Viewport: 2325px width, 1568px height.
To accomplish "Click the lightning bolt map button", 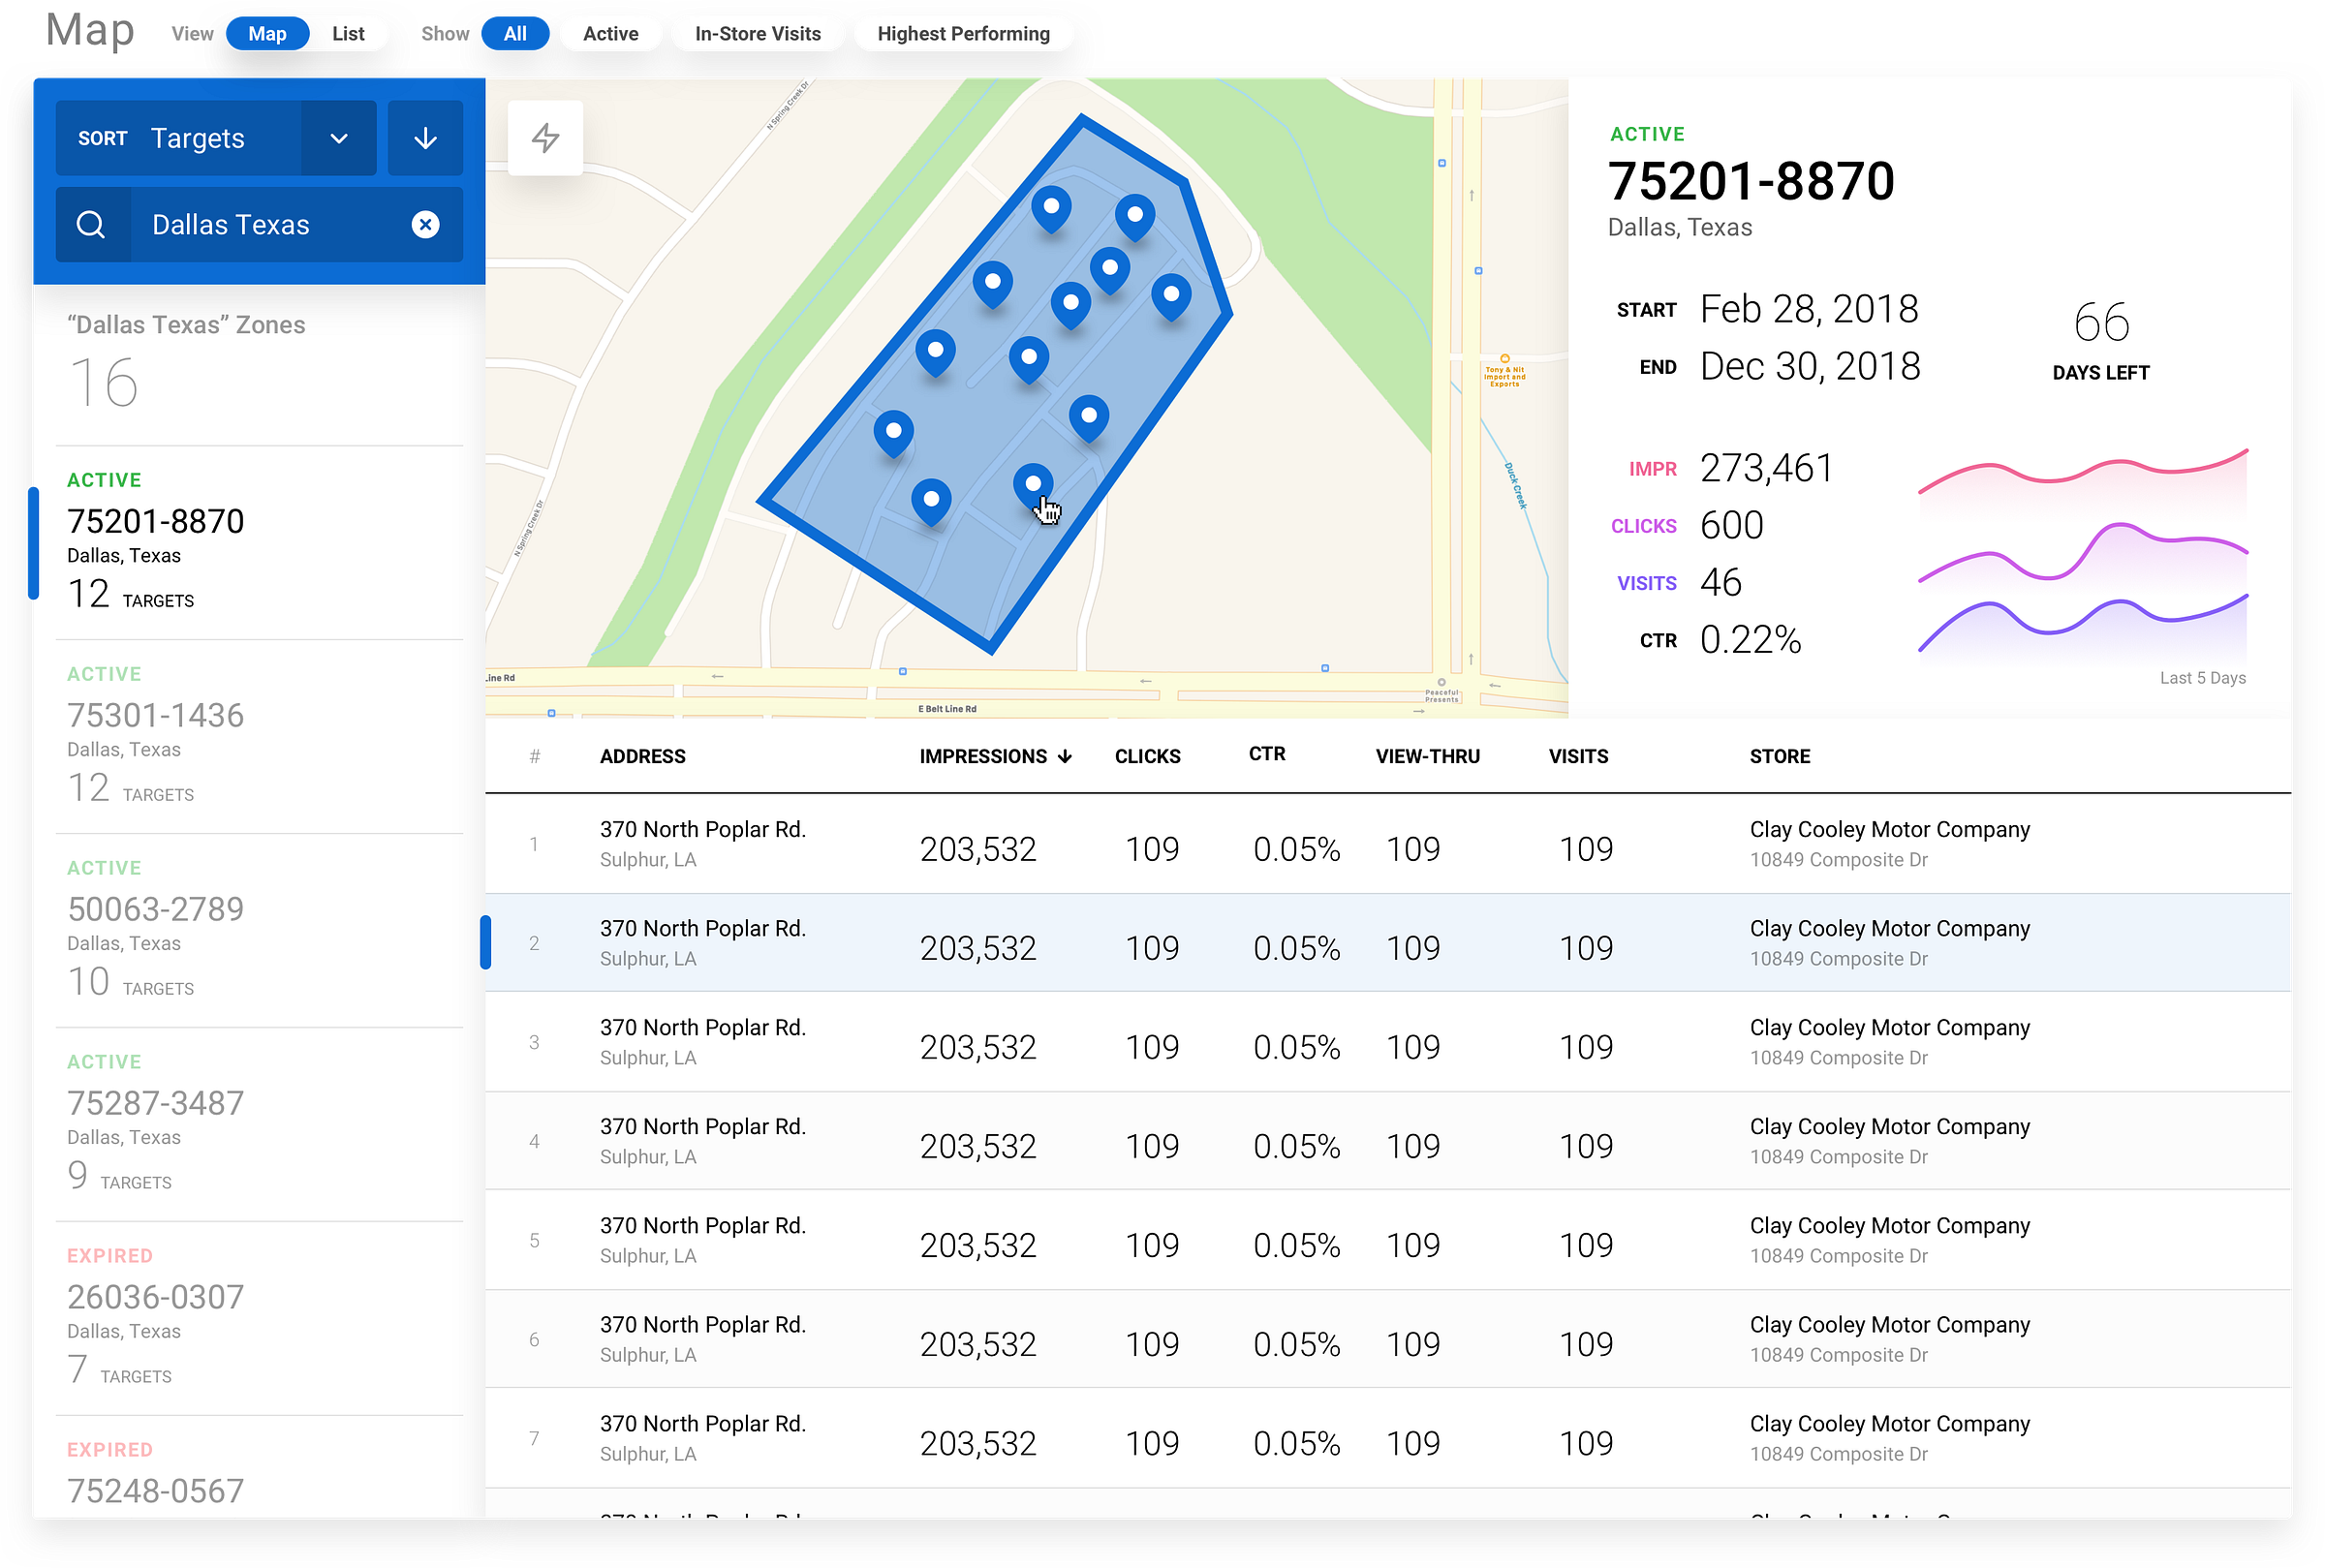I will (545, 137).
